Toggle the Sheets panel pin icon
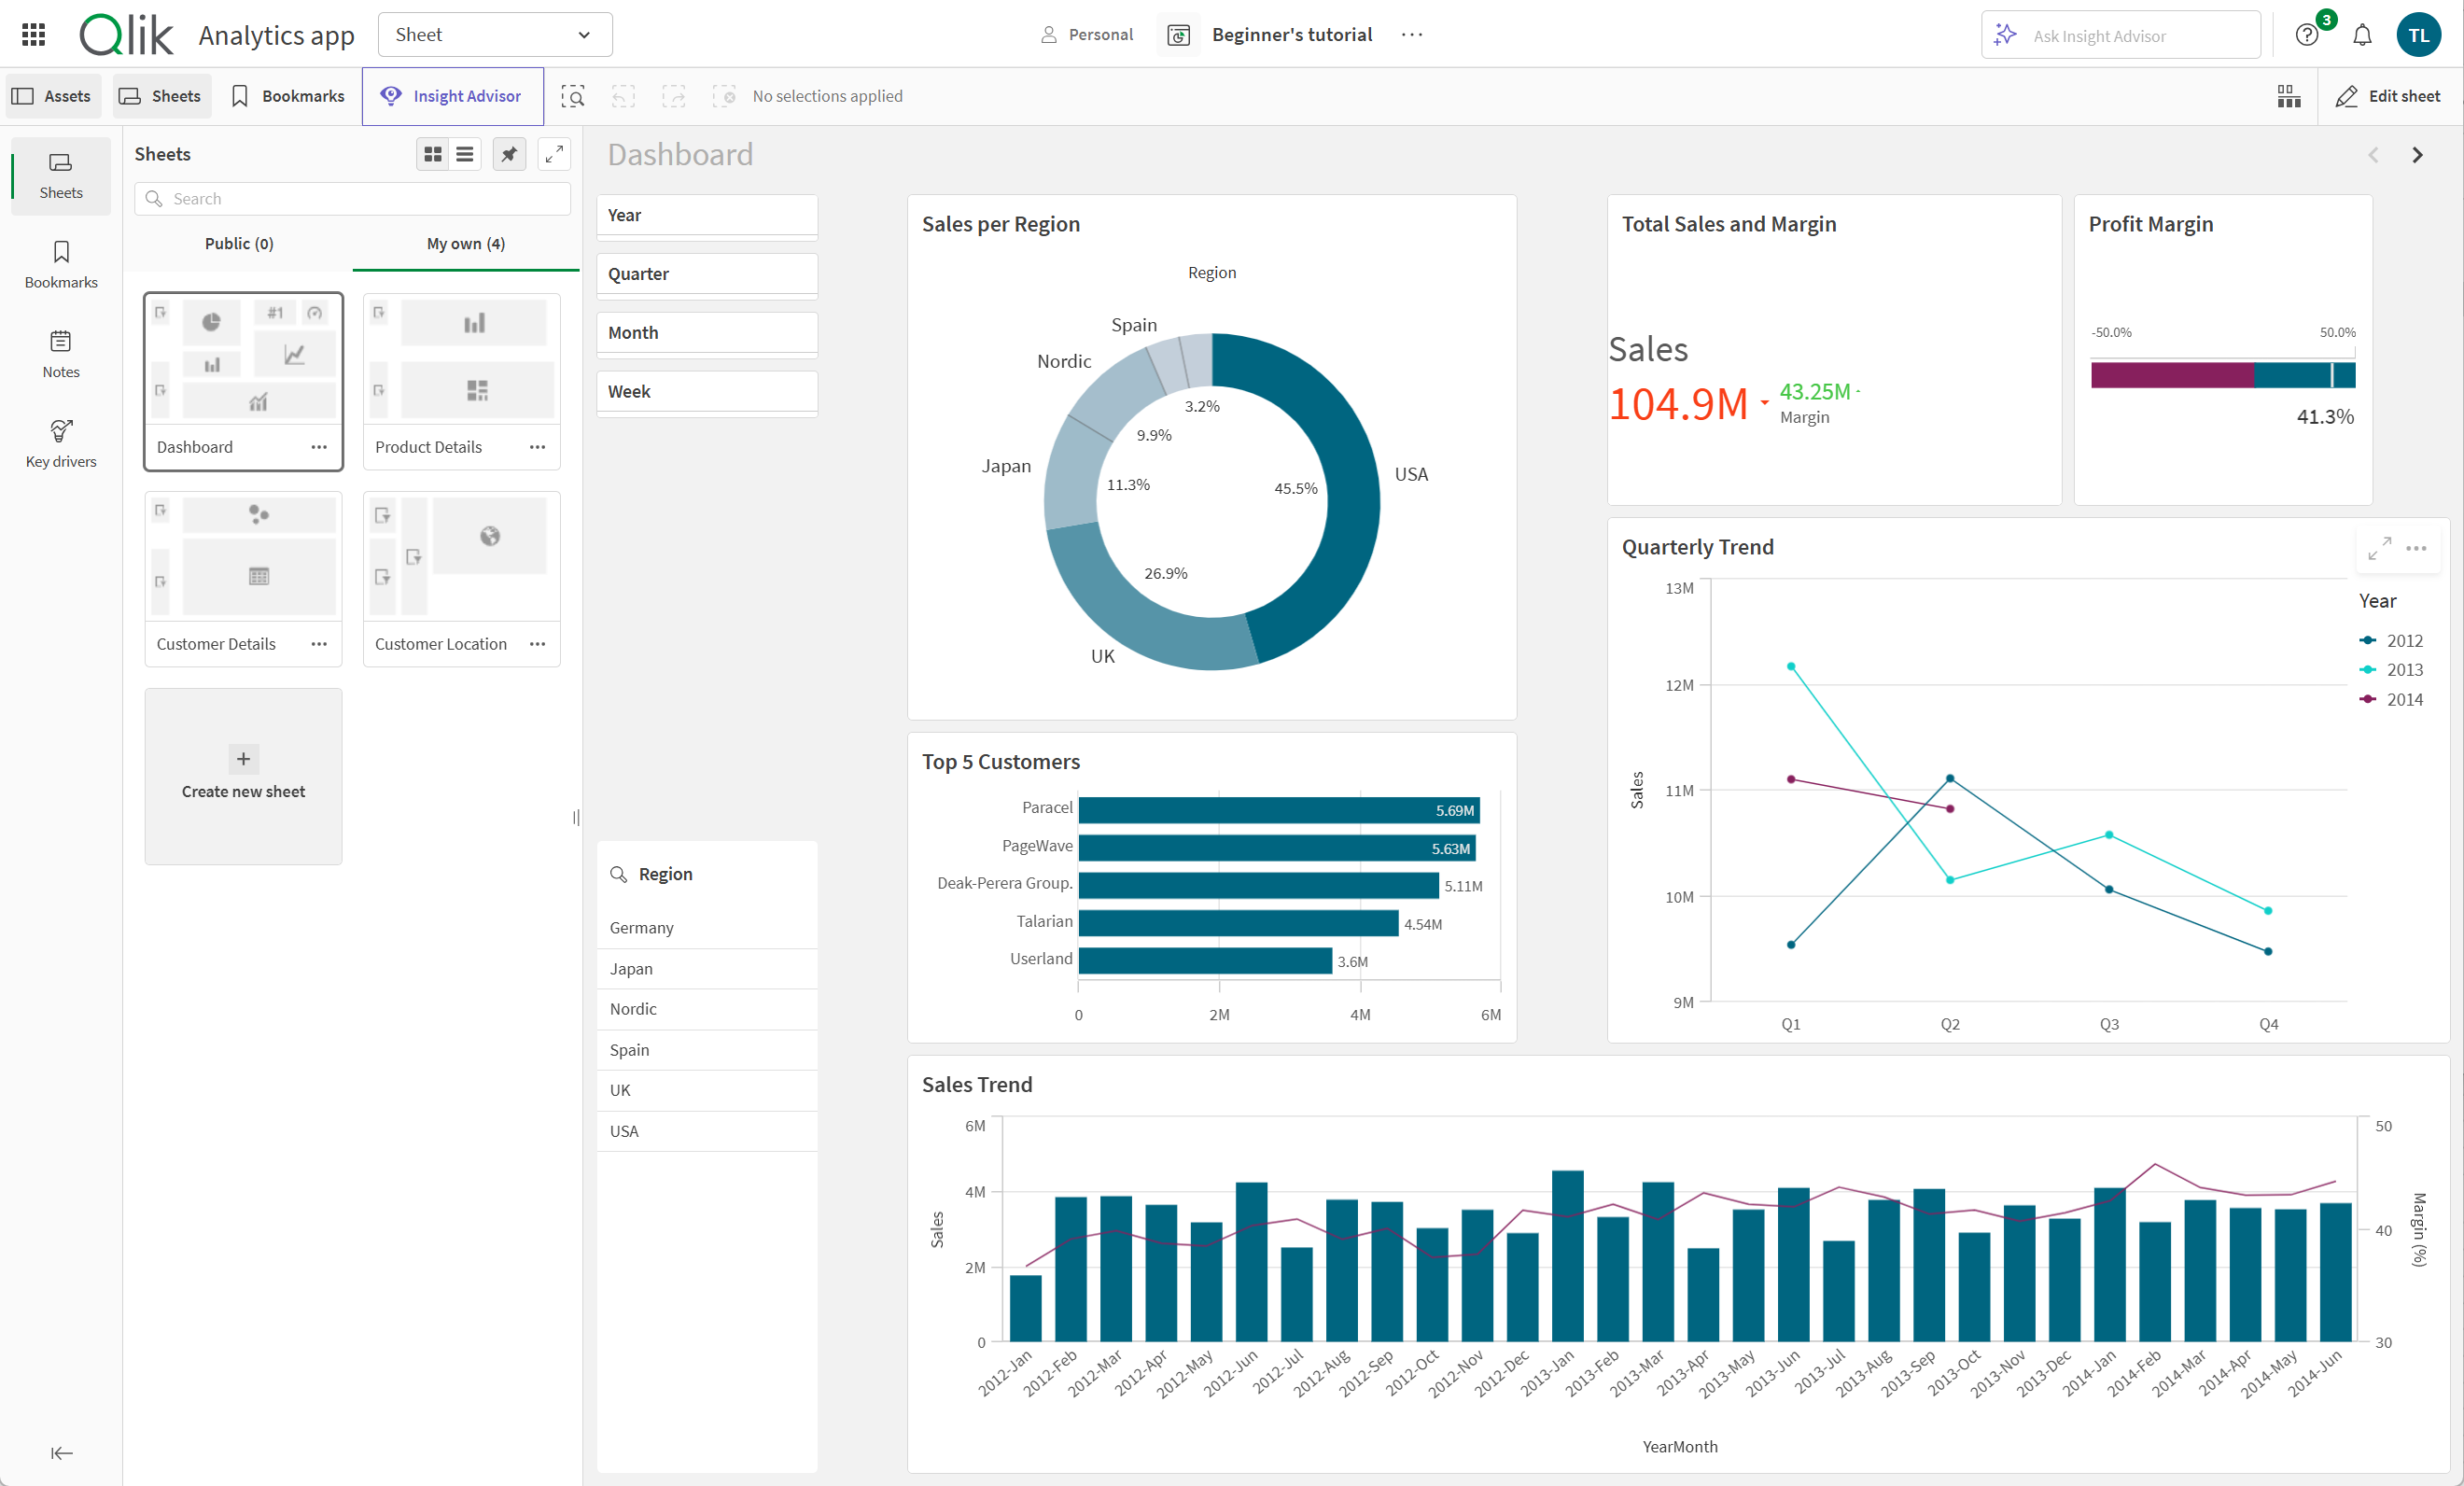 click(x=509, y=155)
